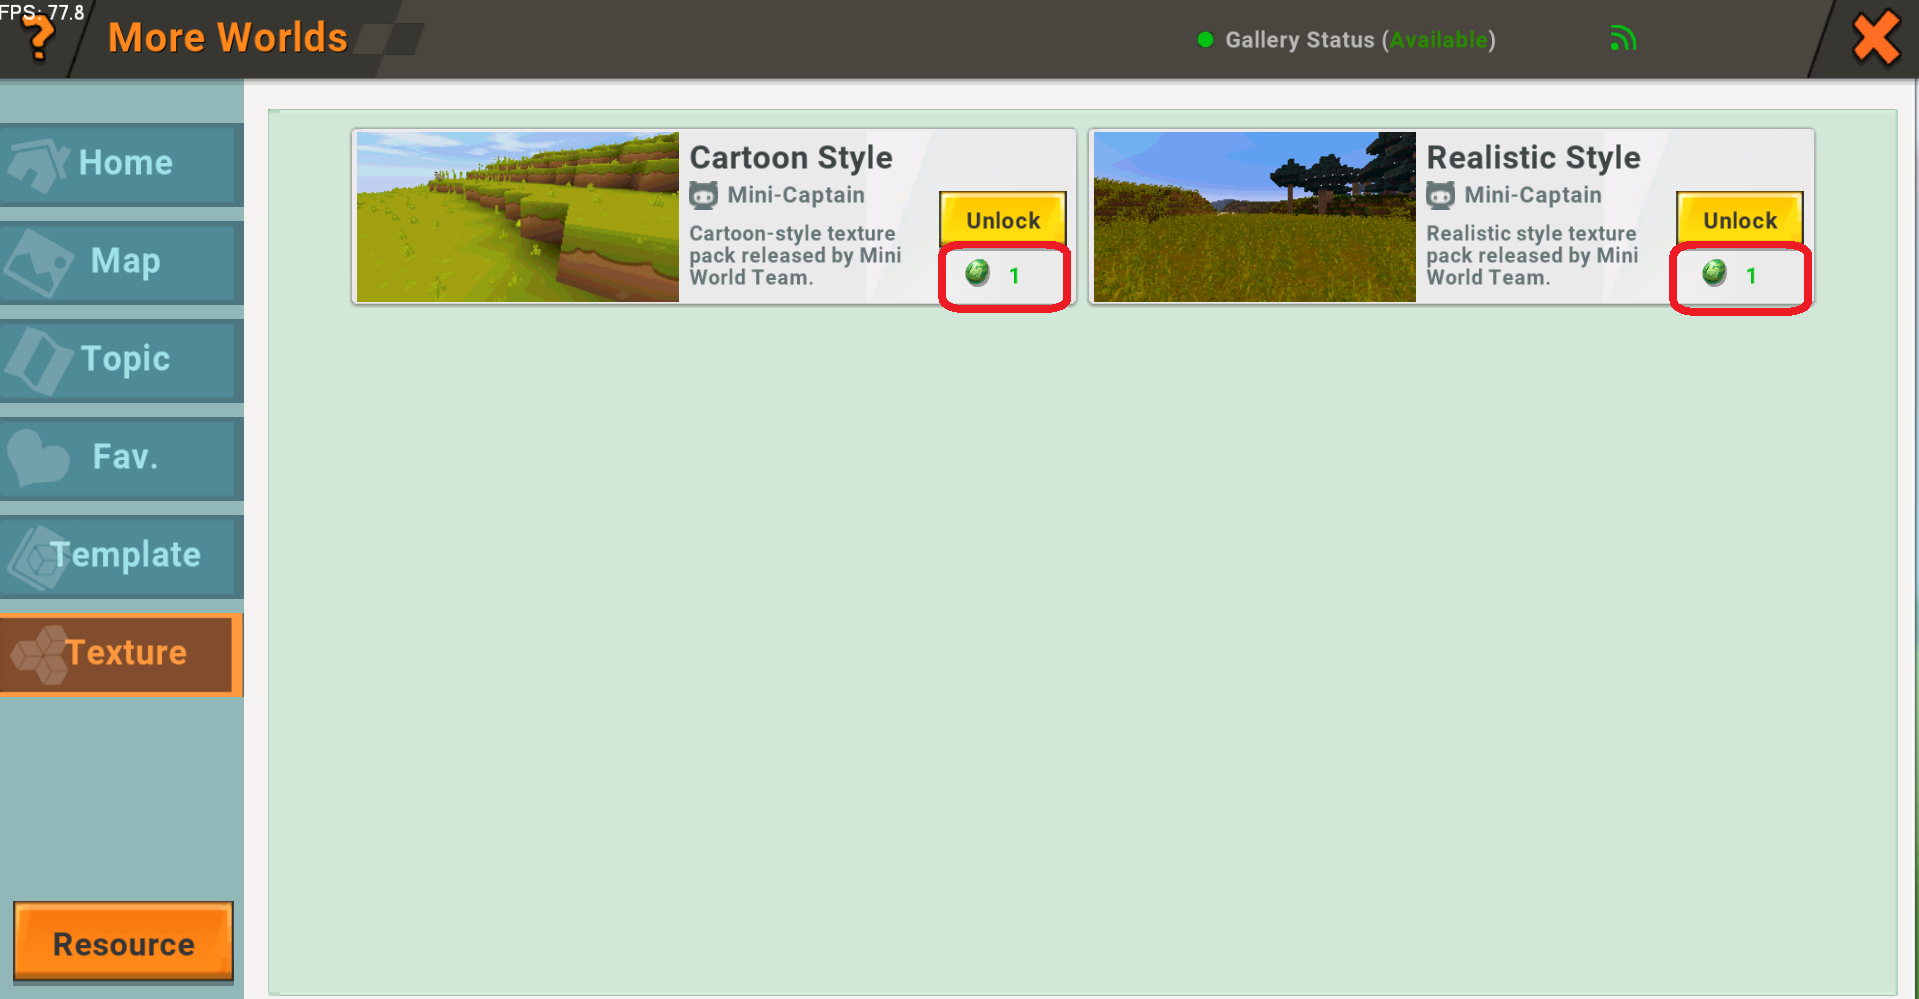Click the FPS counter text

click(42, 12)
